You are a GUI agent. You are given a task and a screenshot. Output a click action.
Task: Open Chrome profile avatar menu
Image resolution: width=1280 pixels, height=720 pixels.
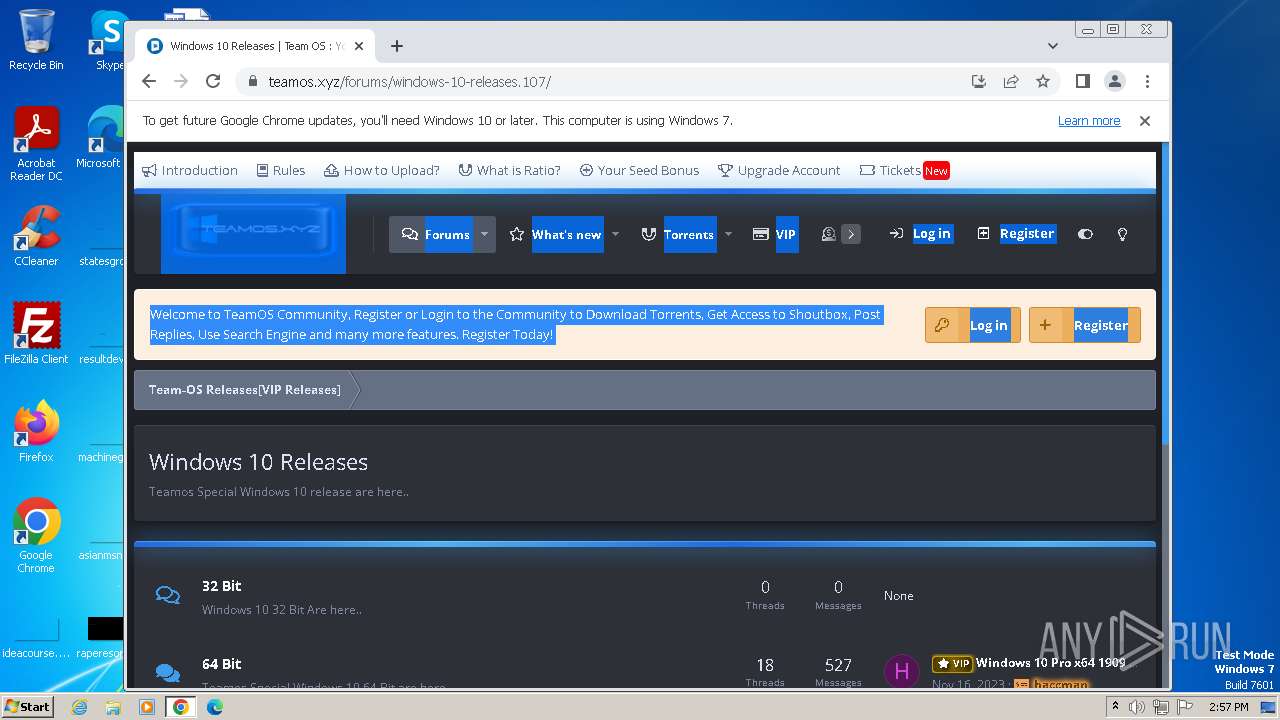click(x=1114, y=81)
